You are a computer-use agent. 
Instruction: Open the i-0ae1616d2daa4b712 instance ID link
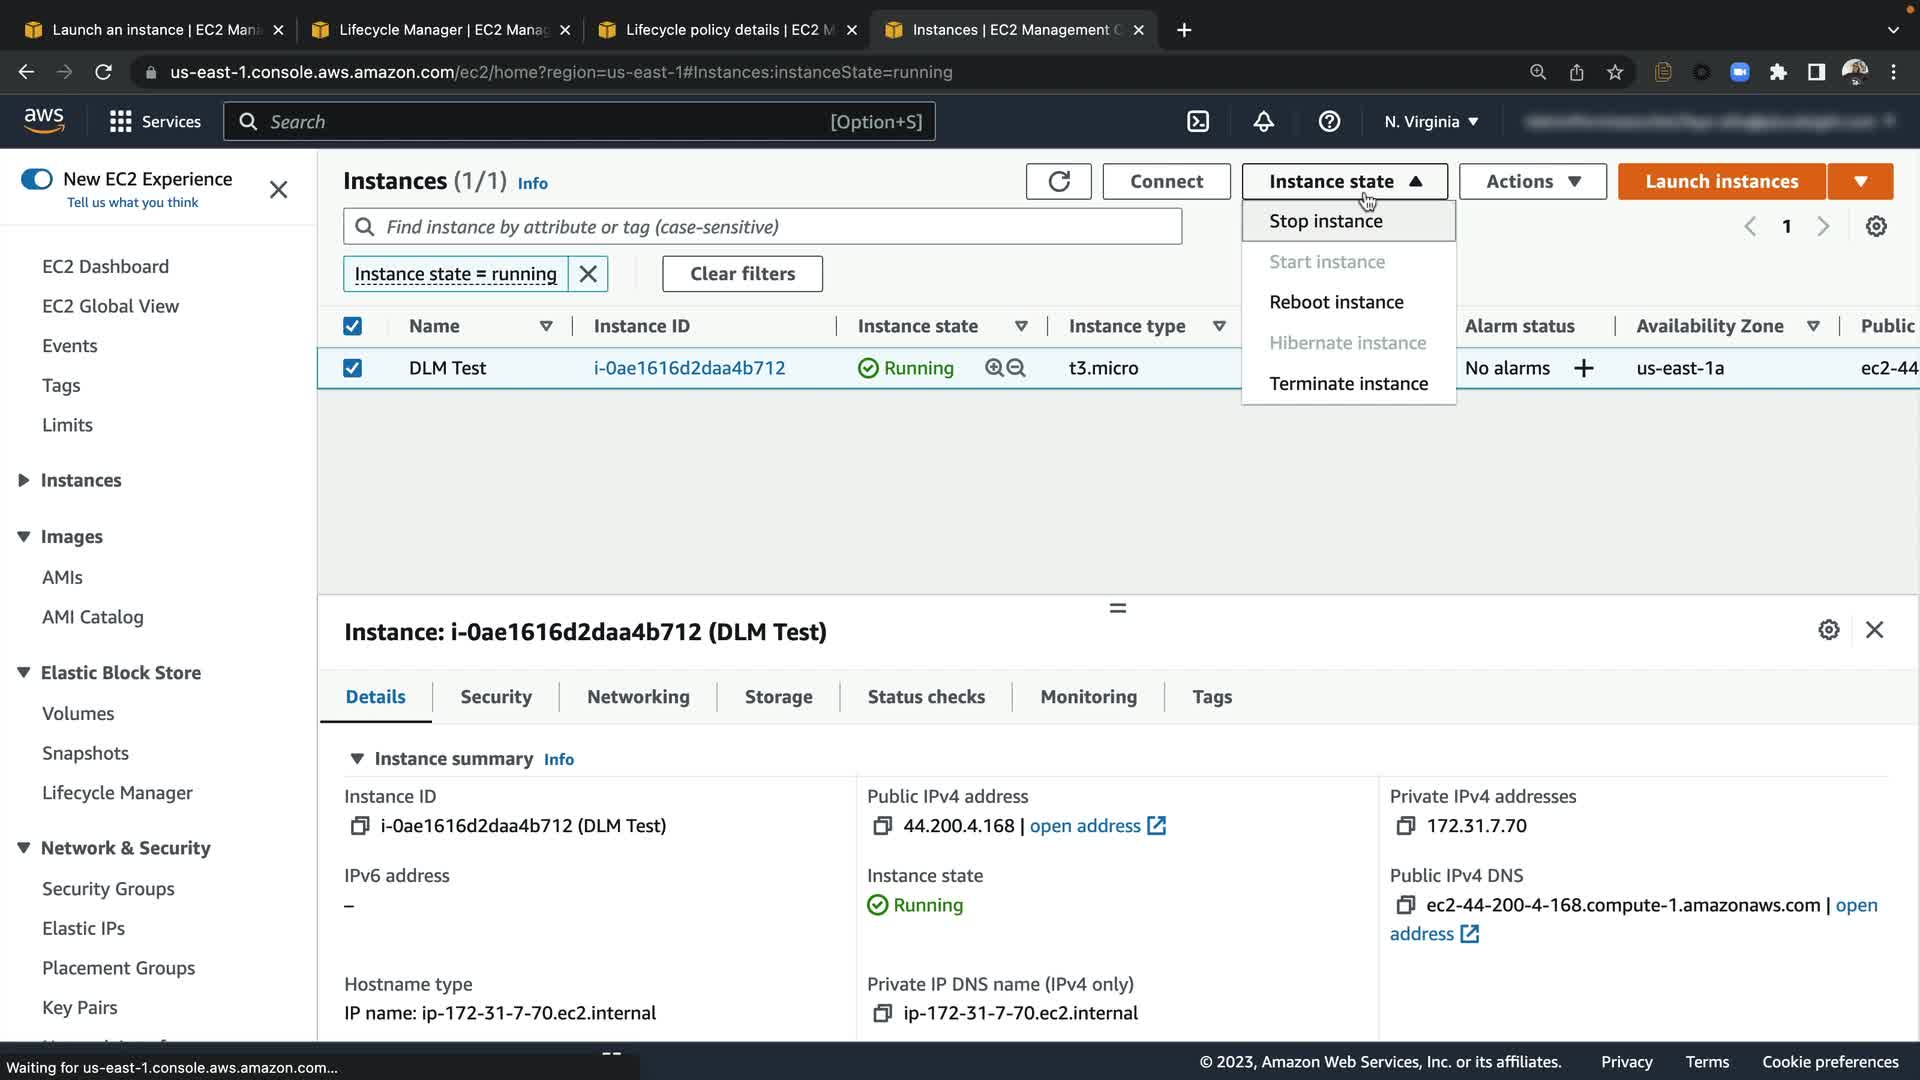[689, 368]
